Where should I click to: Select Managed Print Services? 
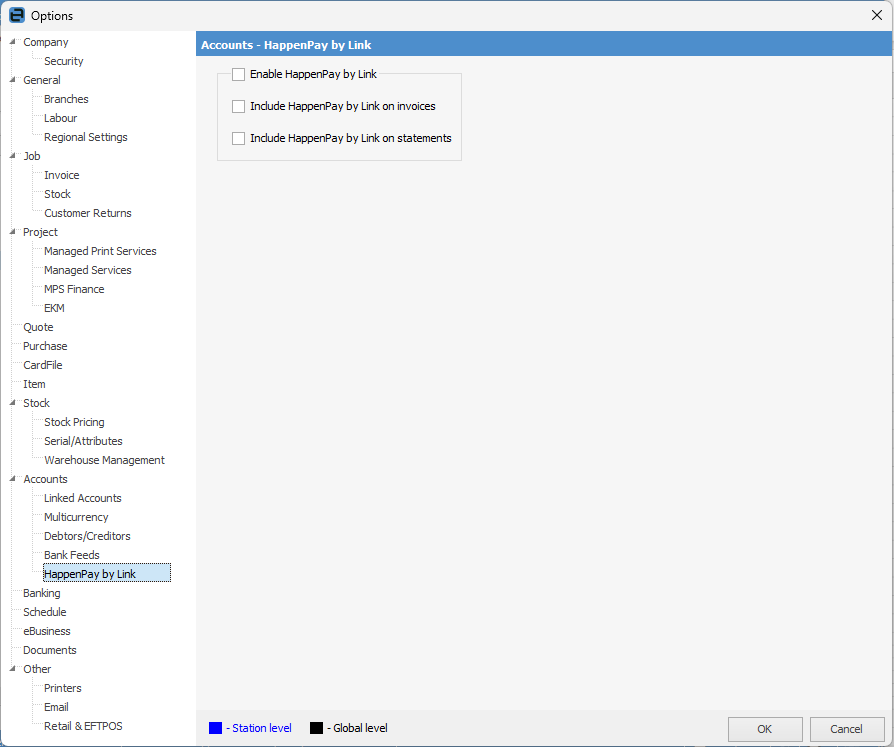click(100, 251)
